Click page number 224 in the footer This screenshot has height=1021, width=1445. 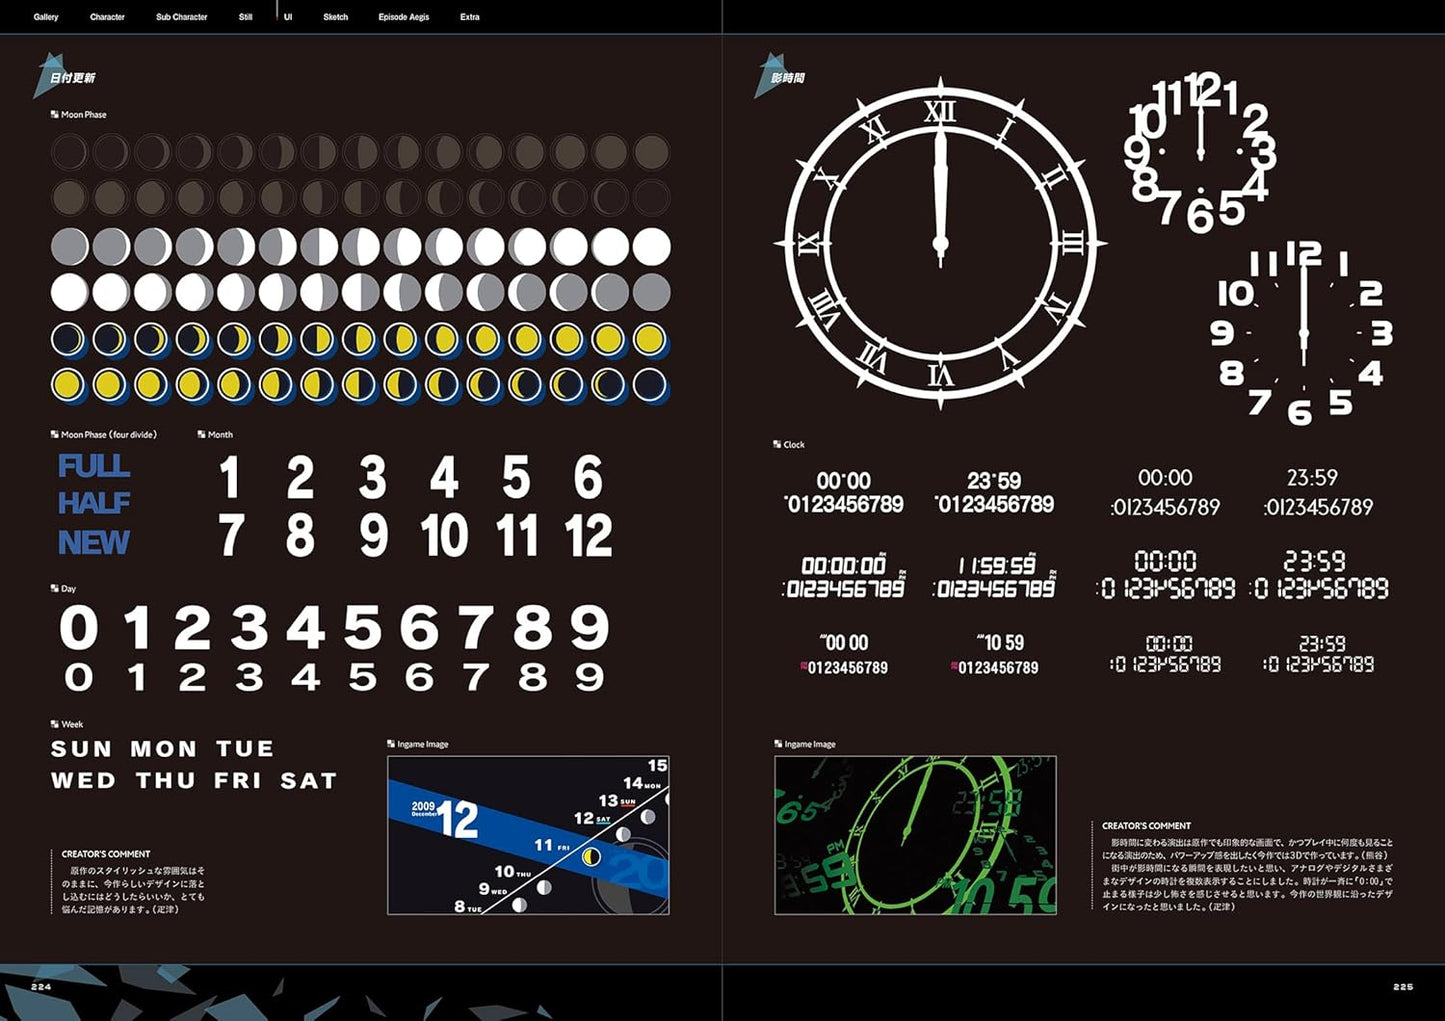(41, 987)
